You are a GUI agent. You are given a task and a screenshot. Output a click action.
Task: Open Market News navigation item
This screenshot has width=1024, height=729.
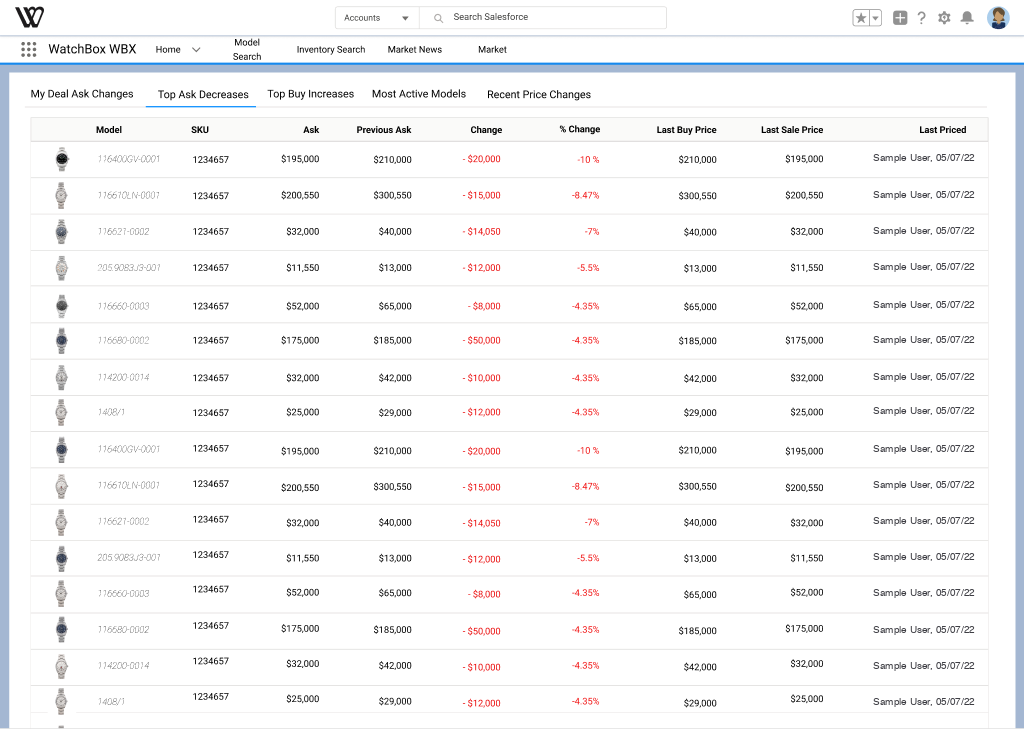pyautogui.click(x=415, y=50)
